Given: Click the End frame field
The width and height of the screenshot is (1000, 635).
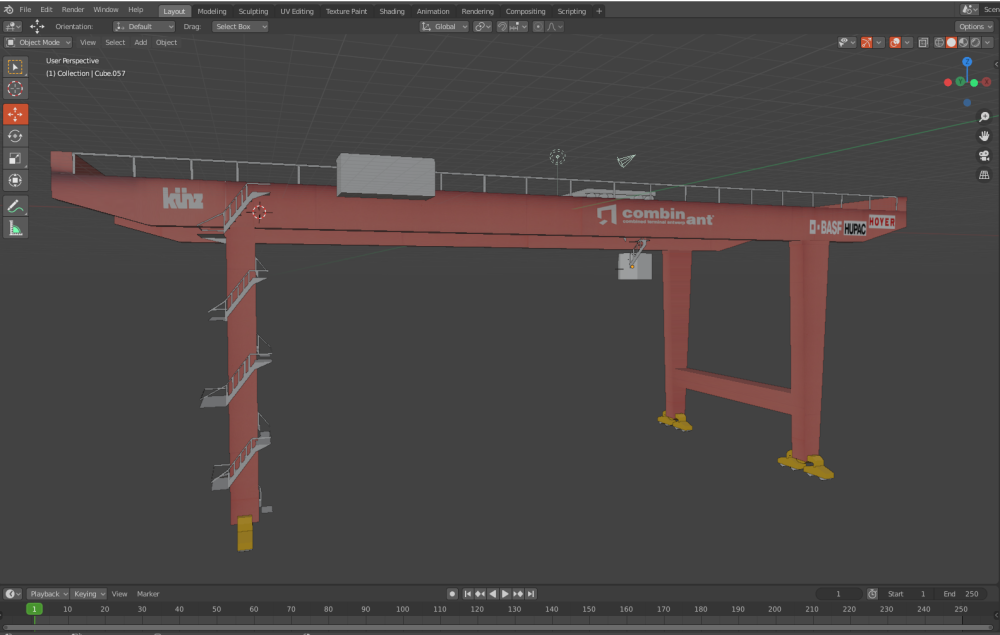Looking at the screenshot, I should point(960,594).
